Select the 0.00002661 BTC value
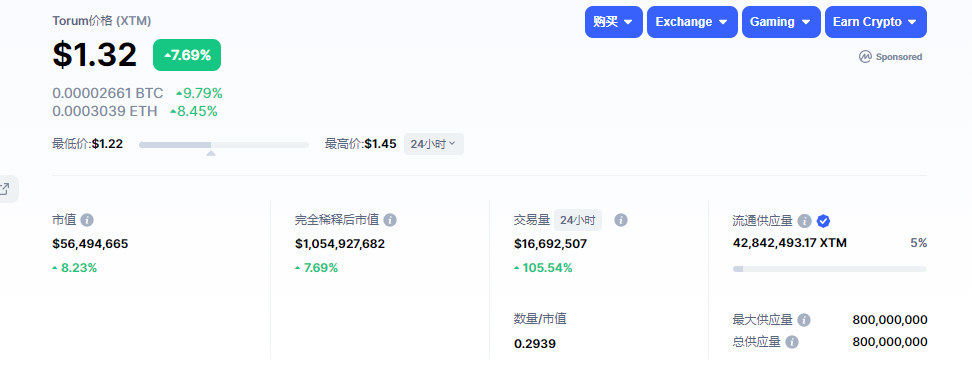The width and height of the screenshot is (972, 373). [108, 94]
